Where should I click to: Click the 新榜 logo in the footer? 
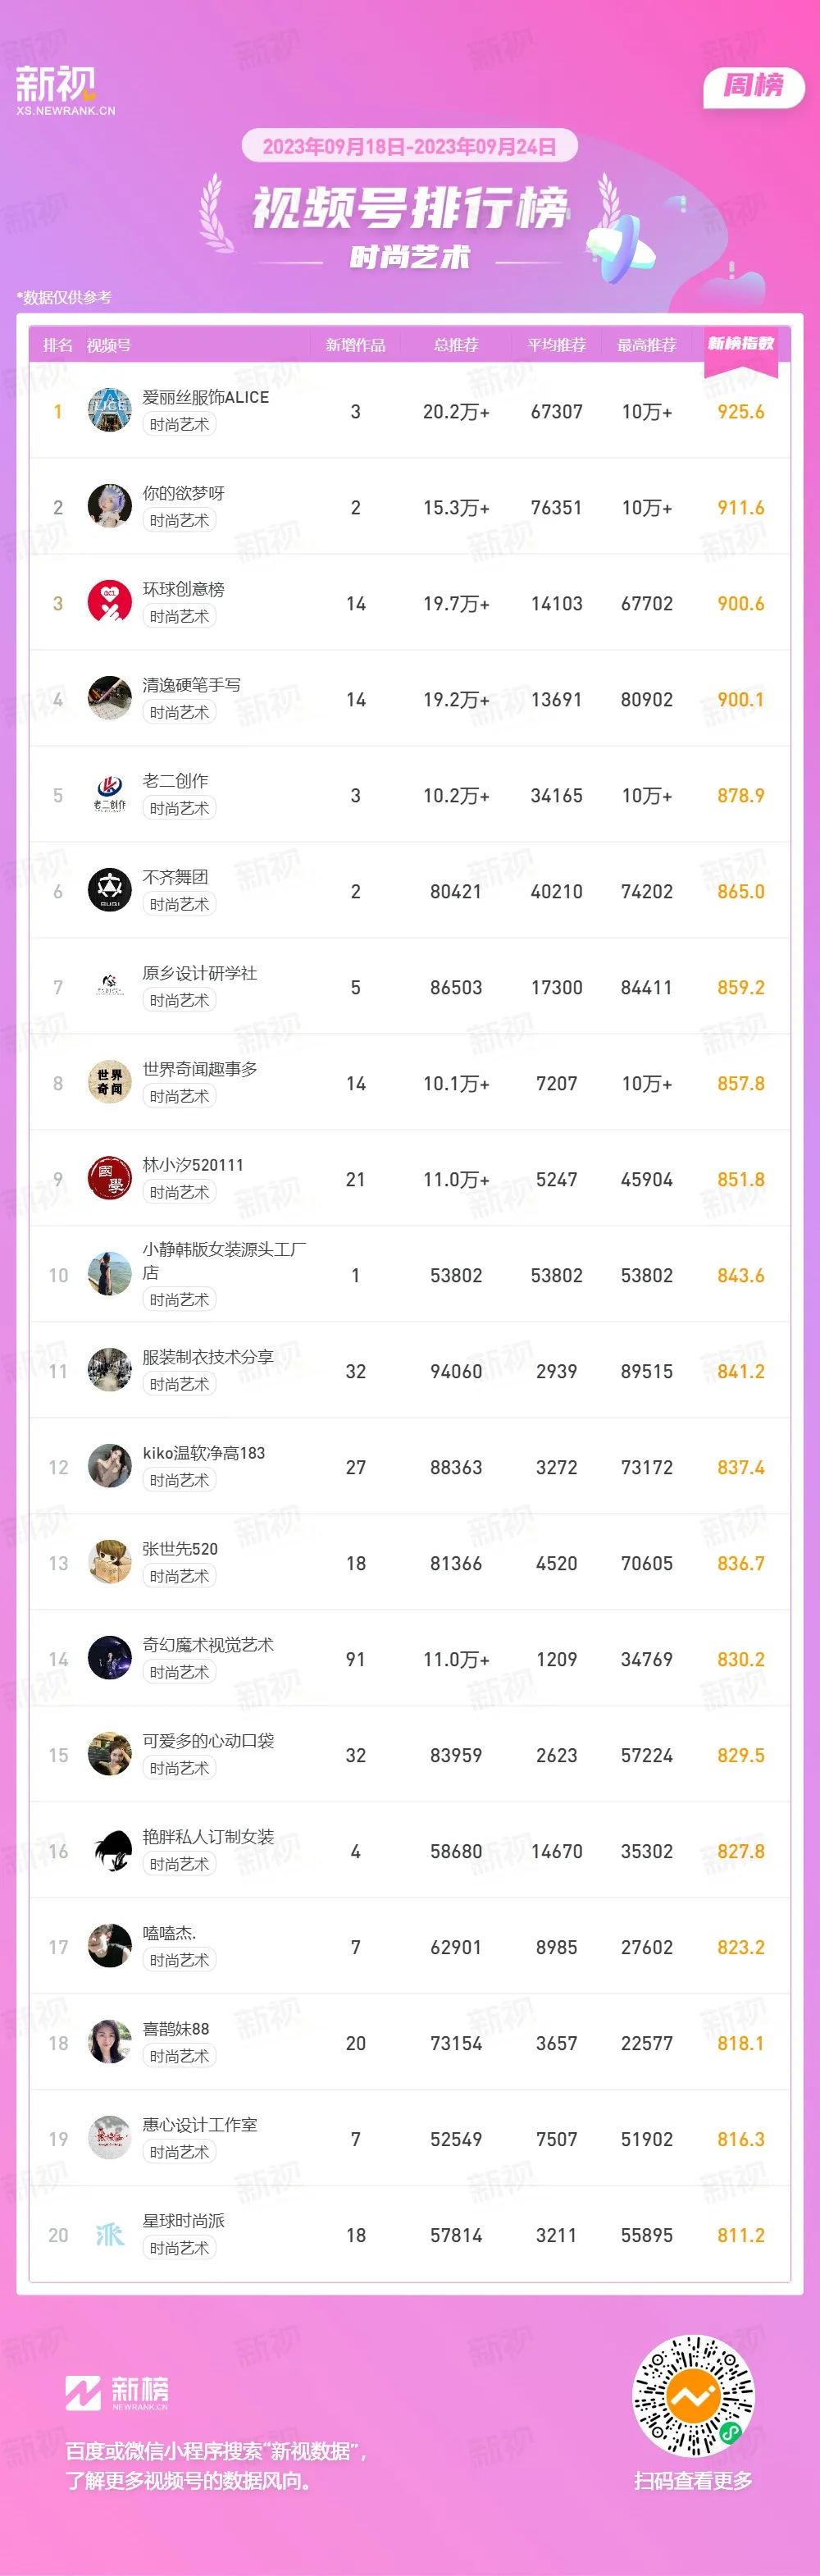click(117, 2392)
